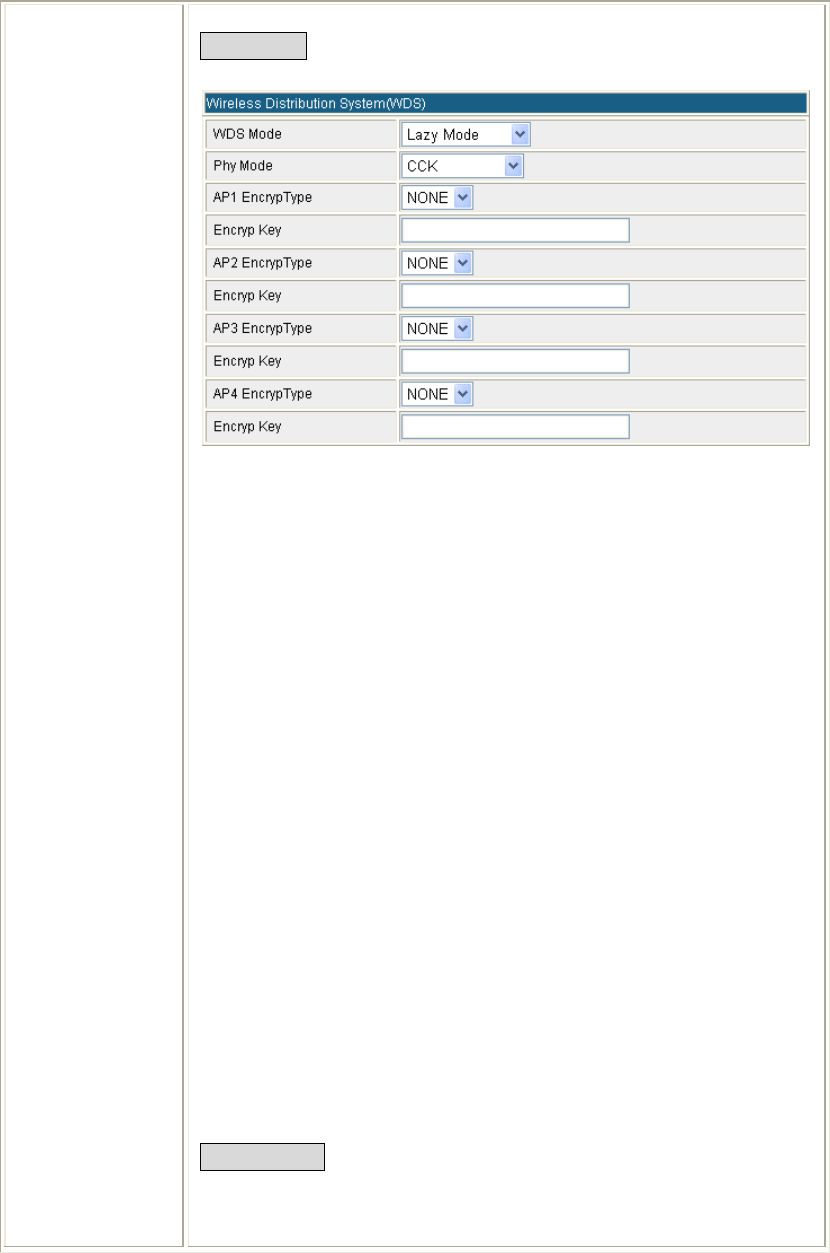Click the AP3 EncrypType label
The height and width of the screenshot is (1253, 830).
[262, 328]
